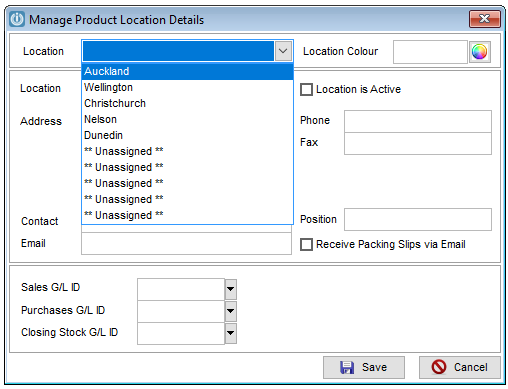Pick Dunedin from the location list
Image resolution: width=508 pixels, height=389 pixels.
pos(187,135)
